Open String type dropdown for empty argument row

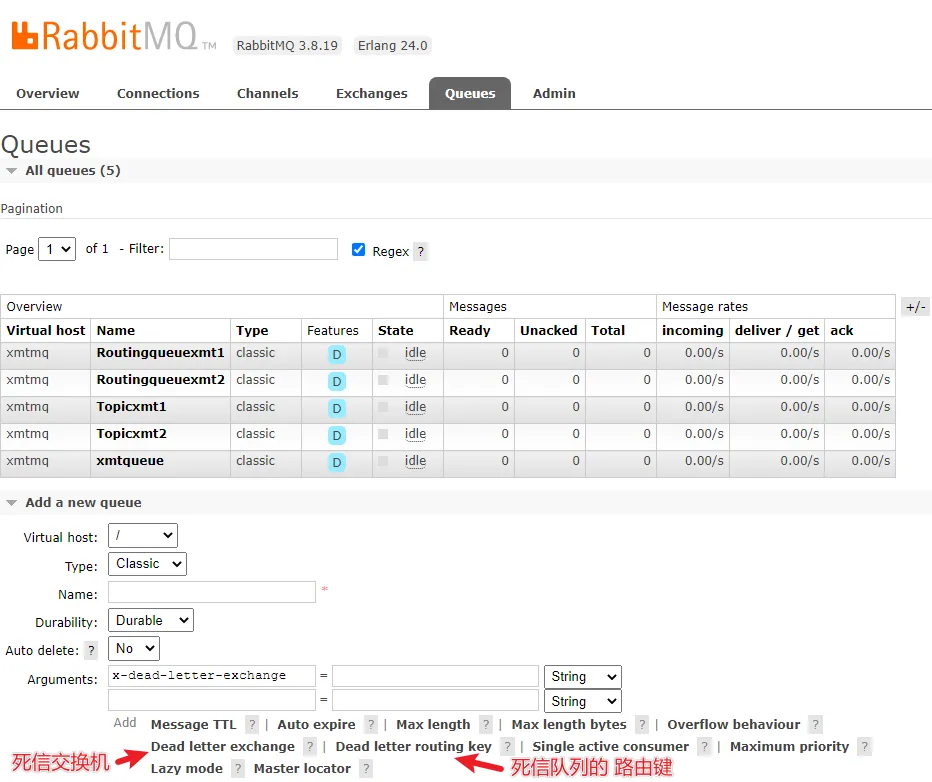point(583,701)
